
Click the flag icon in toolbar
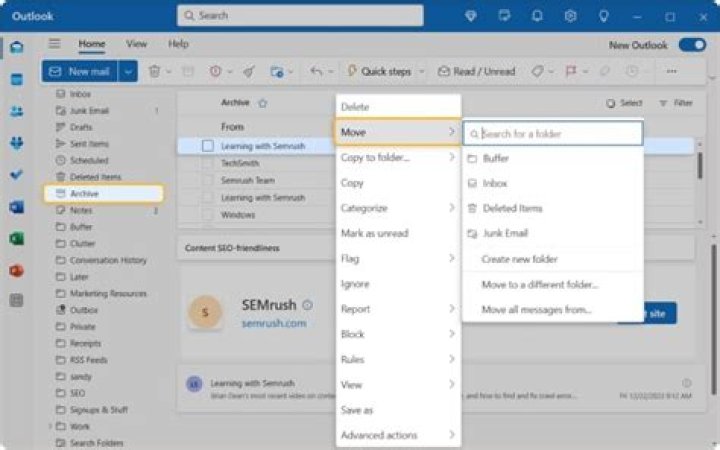[571, 71]
